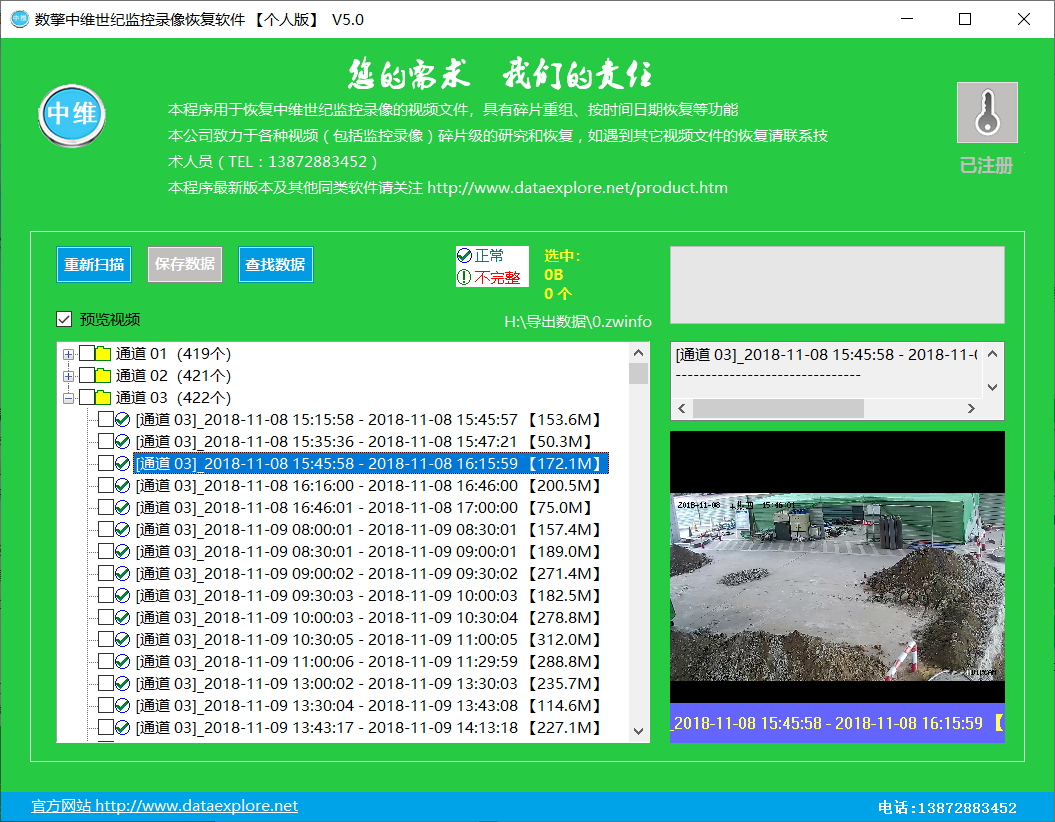Click the 重新扫描 button
This screenshot has height=822, width=1055.
(x=94, y=265)
